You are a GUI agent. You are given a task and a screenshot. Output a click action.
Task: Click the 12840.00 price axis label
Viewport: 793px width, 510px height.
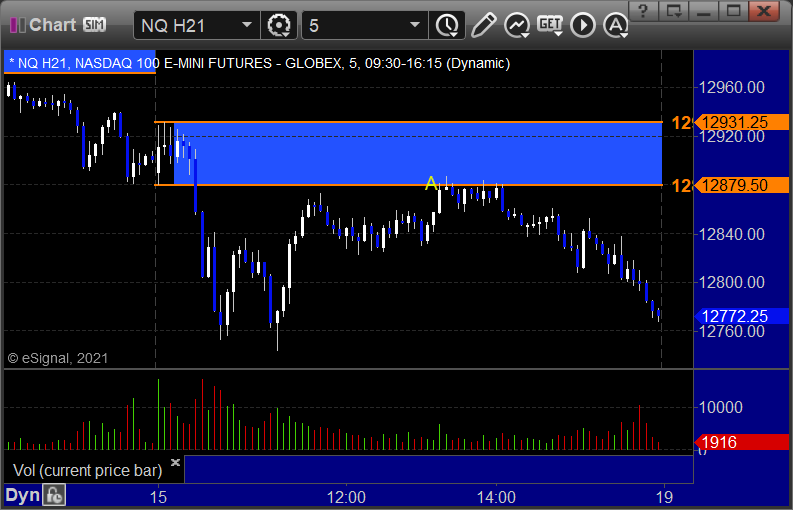[731, 234]
